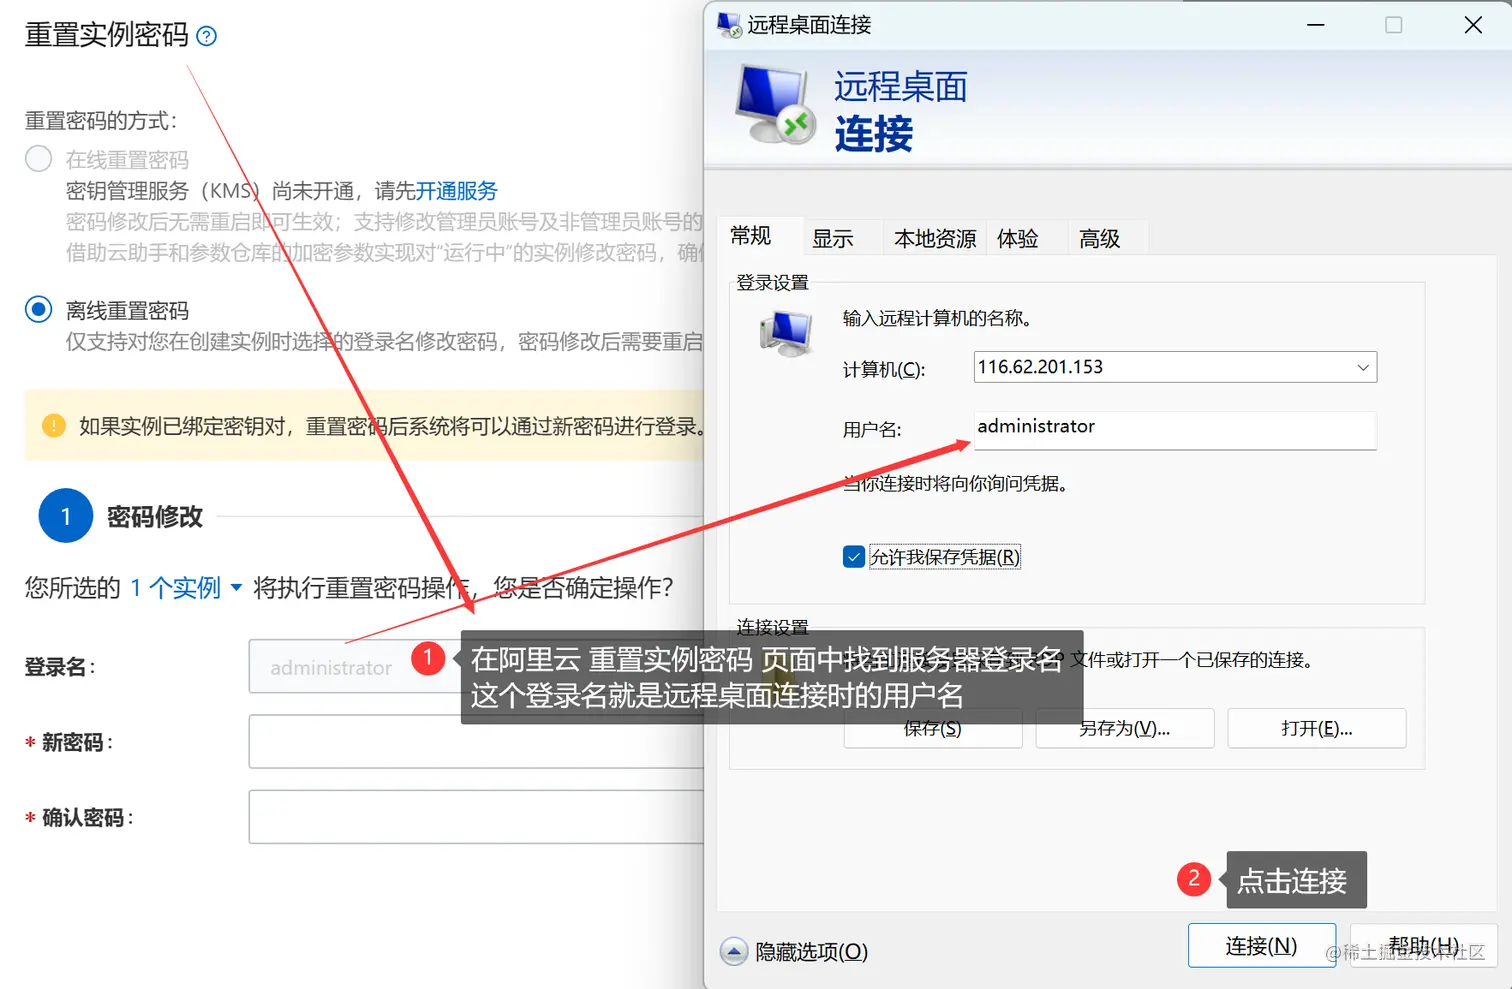Click the 打开(E)... button
Screen dimensions: 1512x989
[1316, 728]
